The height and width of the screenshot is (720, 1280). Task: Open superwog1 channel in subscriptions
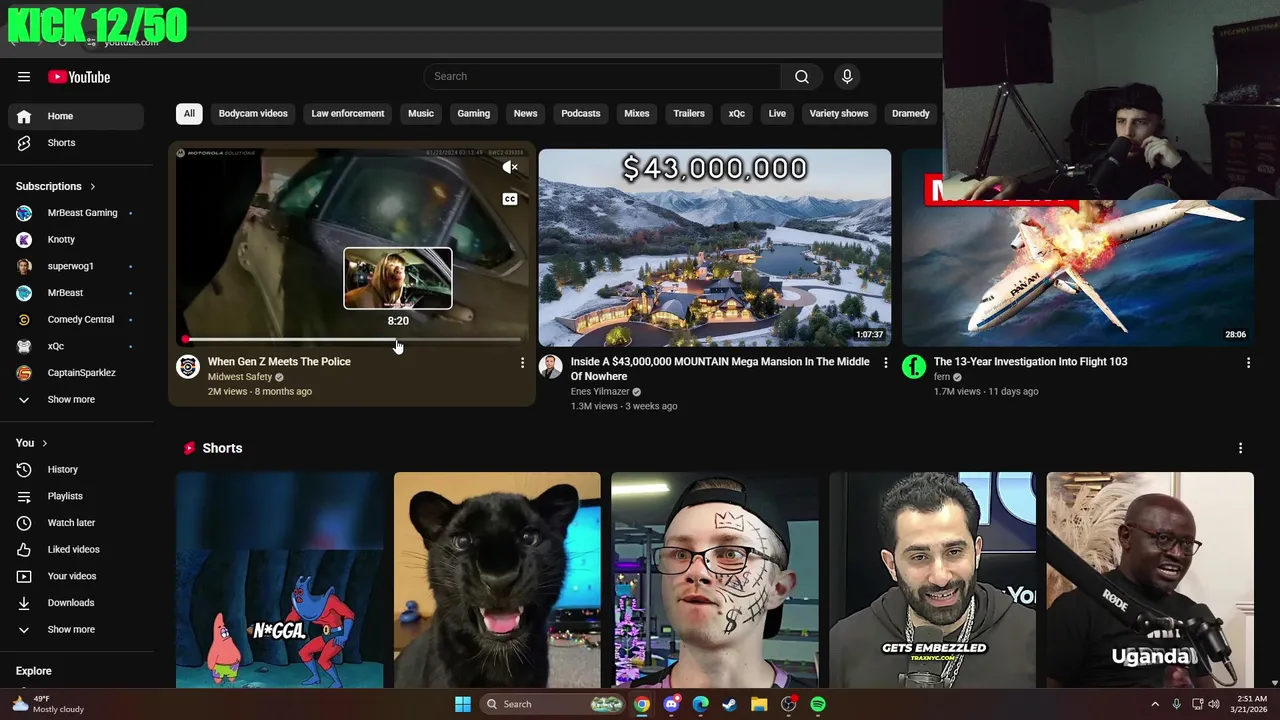(x=76, y=266)
